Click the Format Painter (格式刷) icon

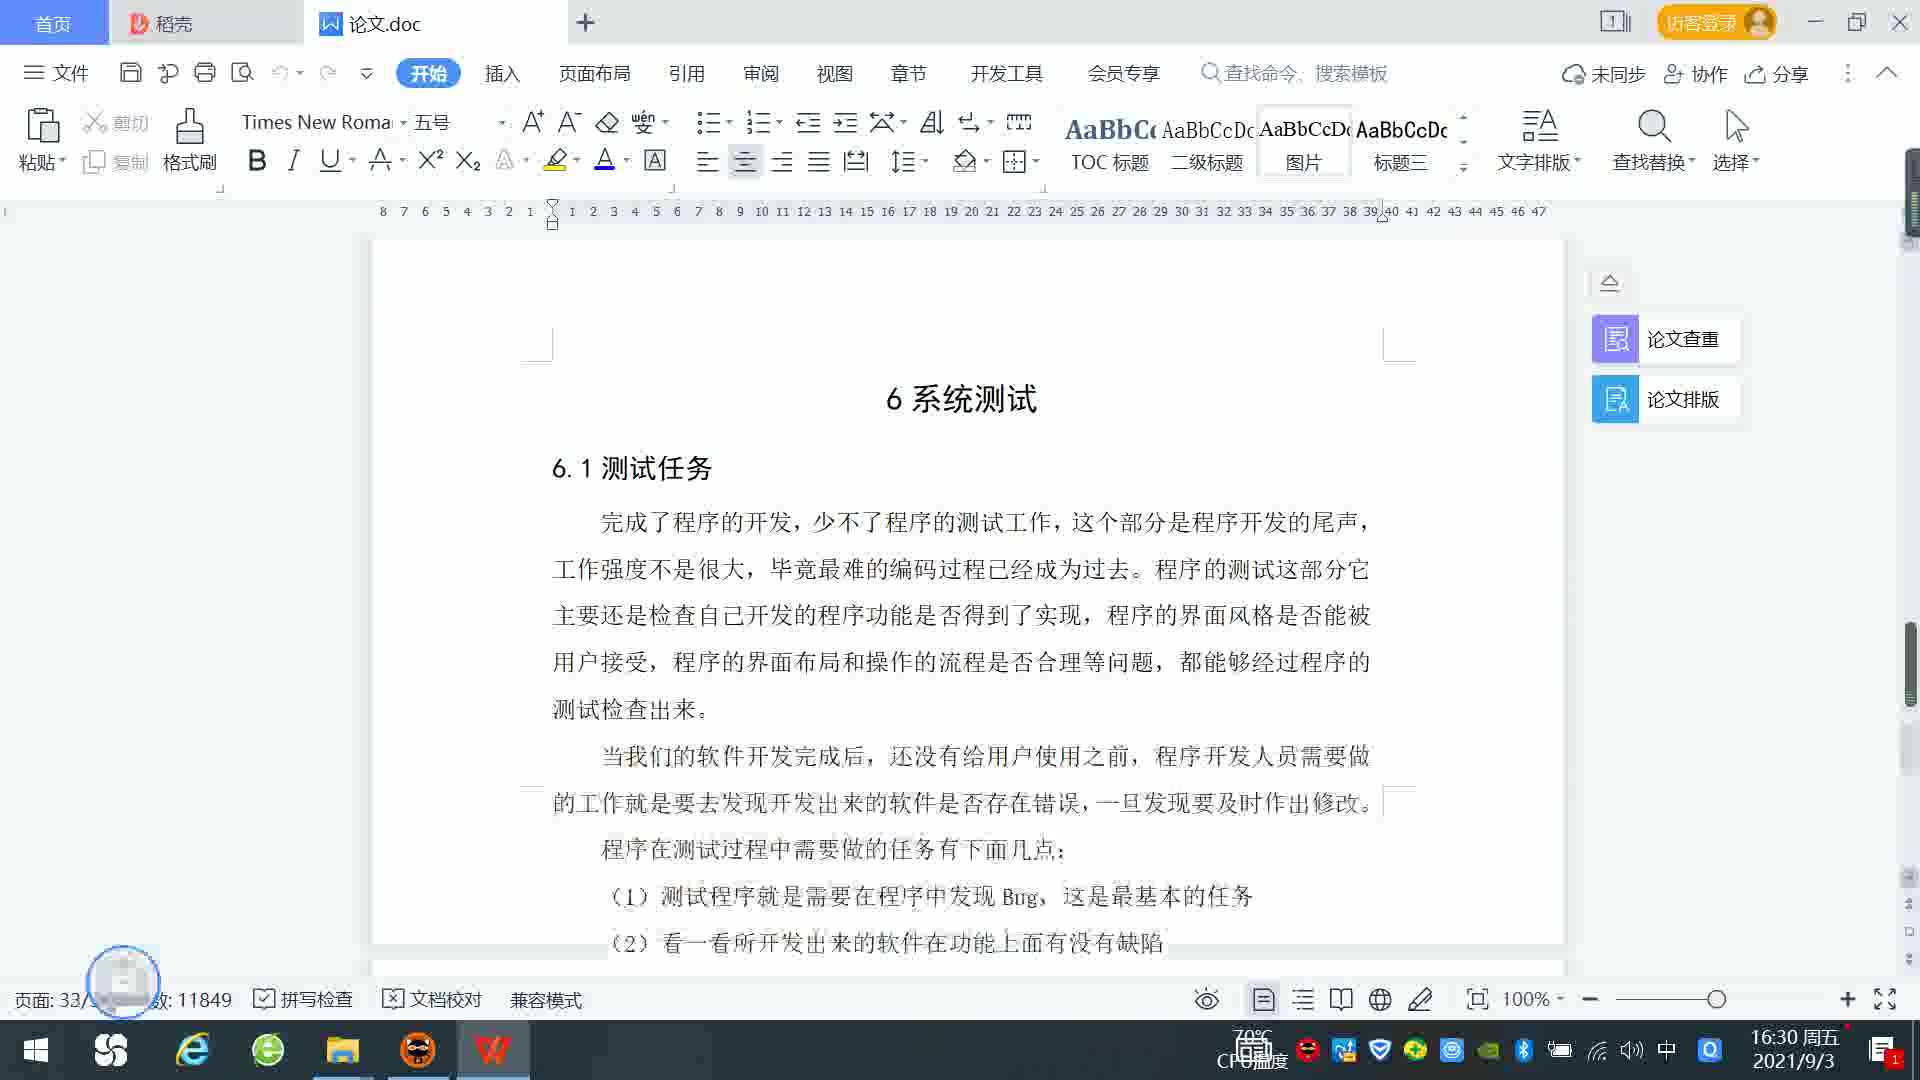tap(189, 128)
